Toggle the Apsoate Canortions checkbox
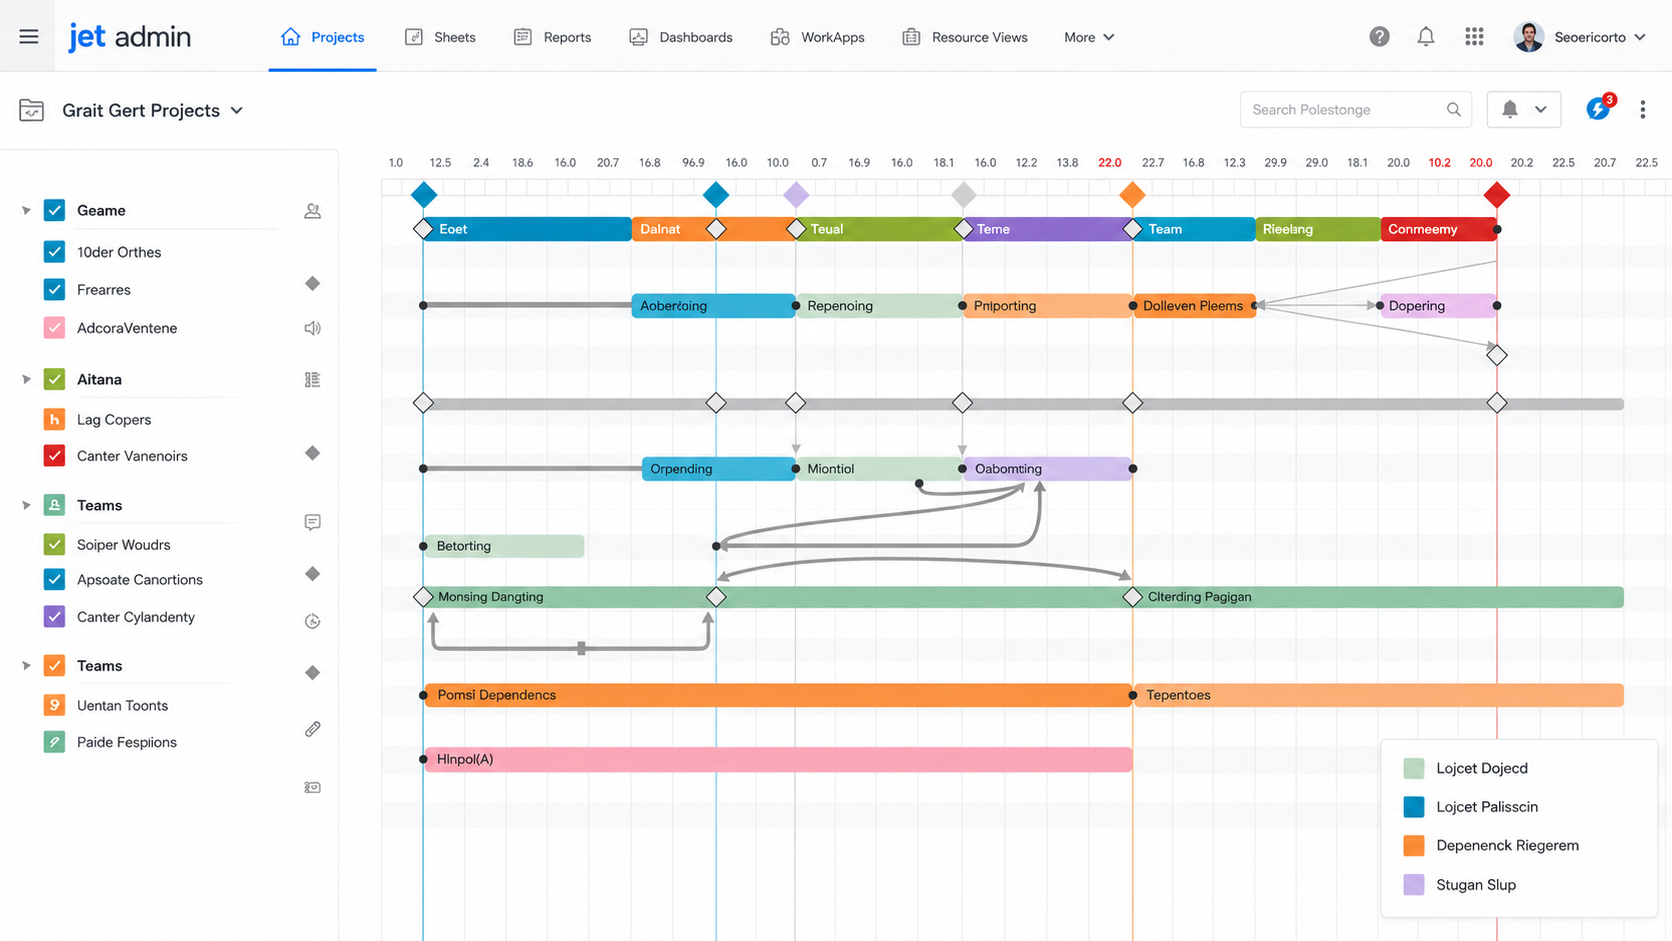 pos(55,580)
